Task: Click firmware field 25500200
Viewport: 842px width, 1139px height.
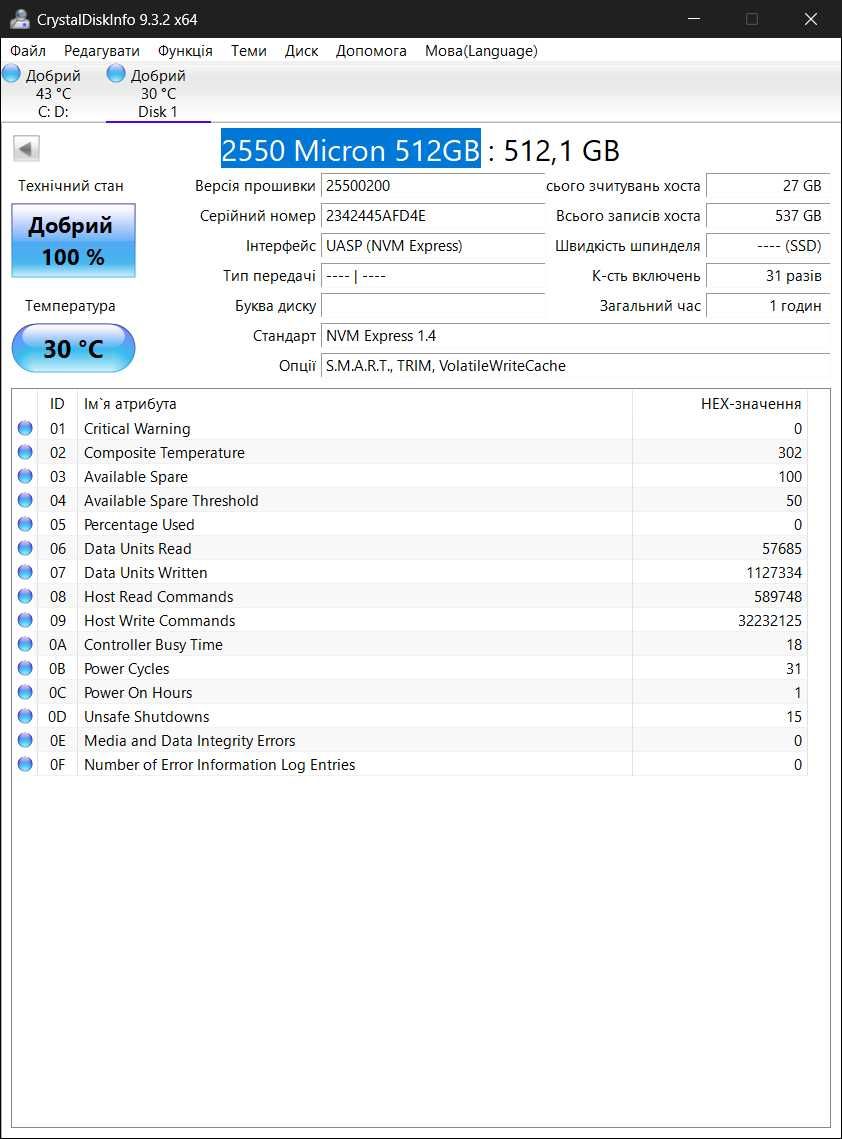Action: (432, 186)
